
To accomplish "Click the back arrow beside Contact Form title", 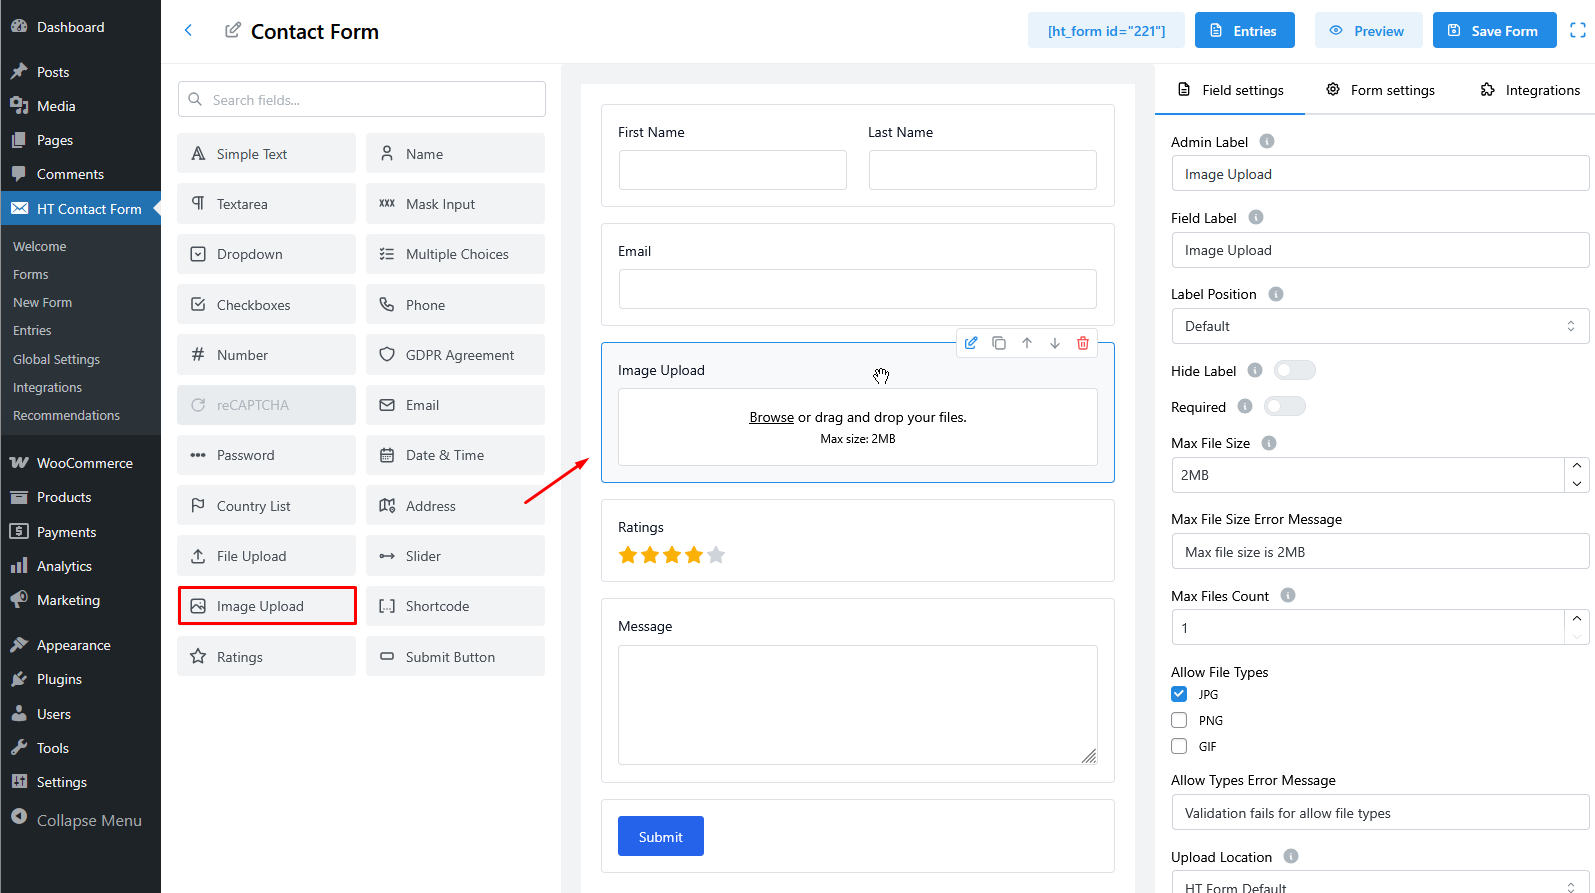I will (188, 31).
